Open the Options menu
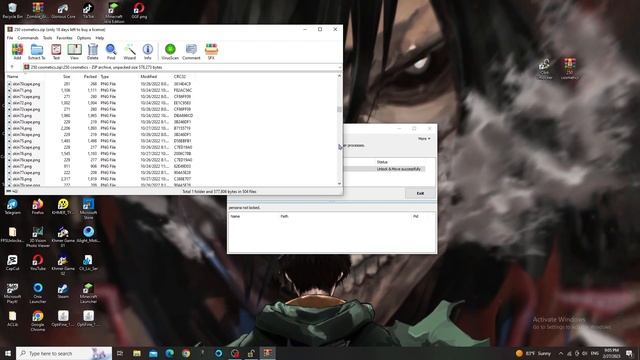This screenshot has width=640, height=360. tap(84, 38)
